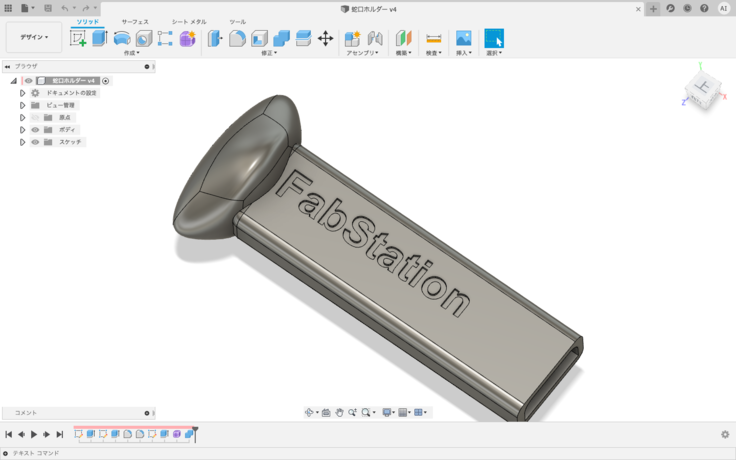Click the ViewCube to change orientation

coord(702,89)
